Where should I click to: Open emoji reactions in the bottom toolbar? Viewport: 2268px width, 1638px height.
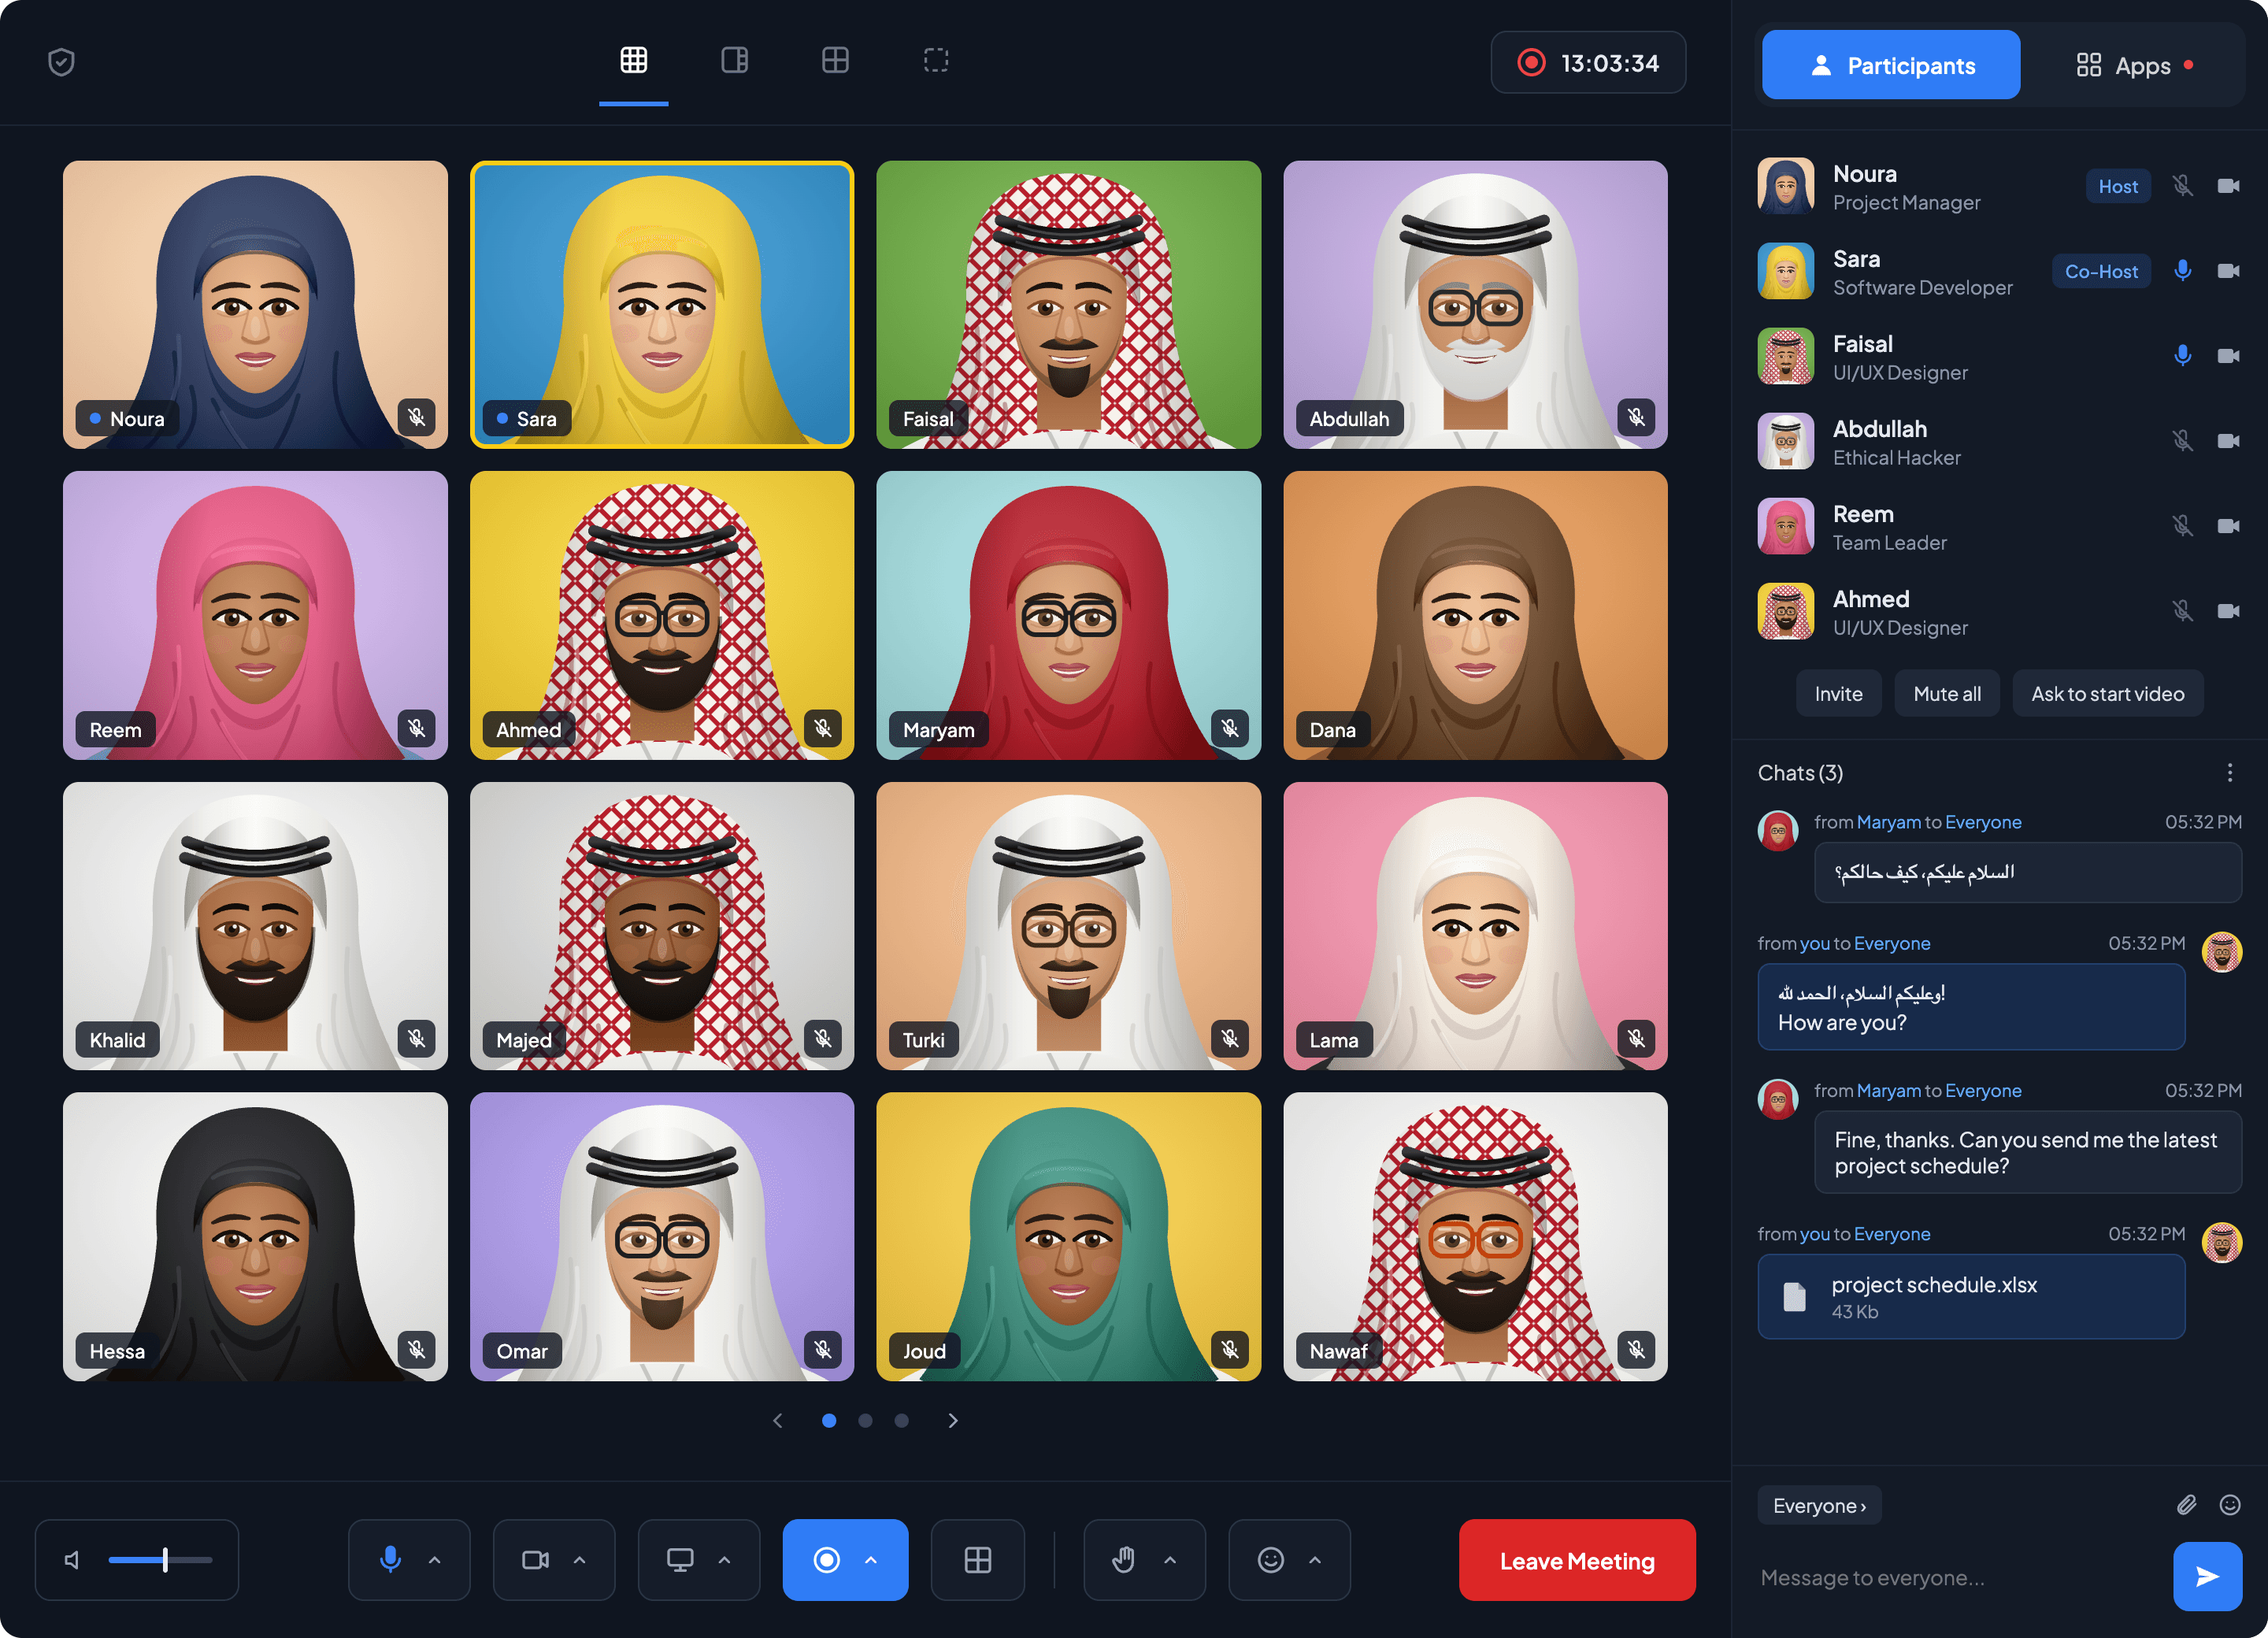click(x=1270, y=1560)
